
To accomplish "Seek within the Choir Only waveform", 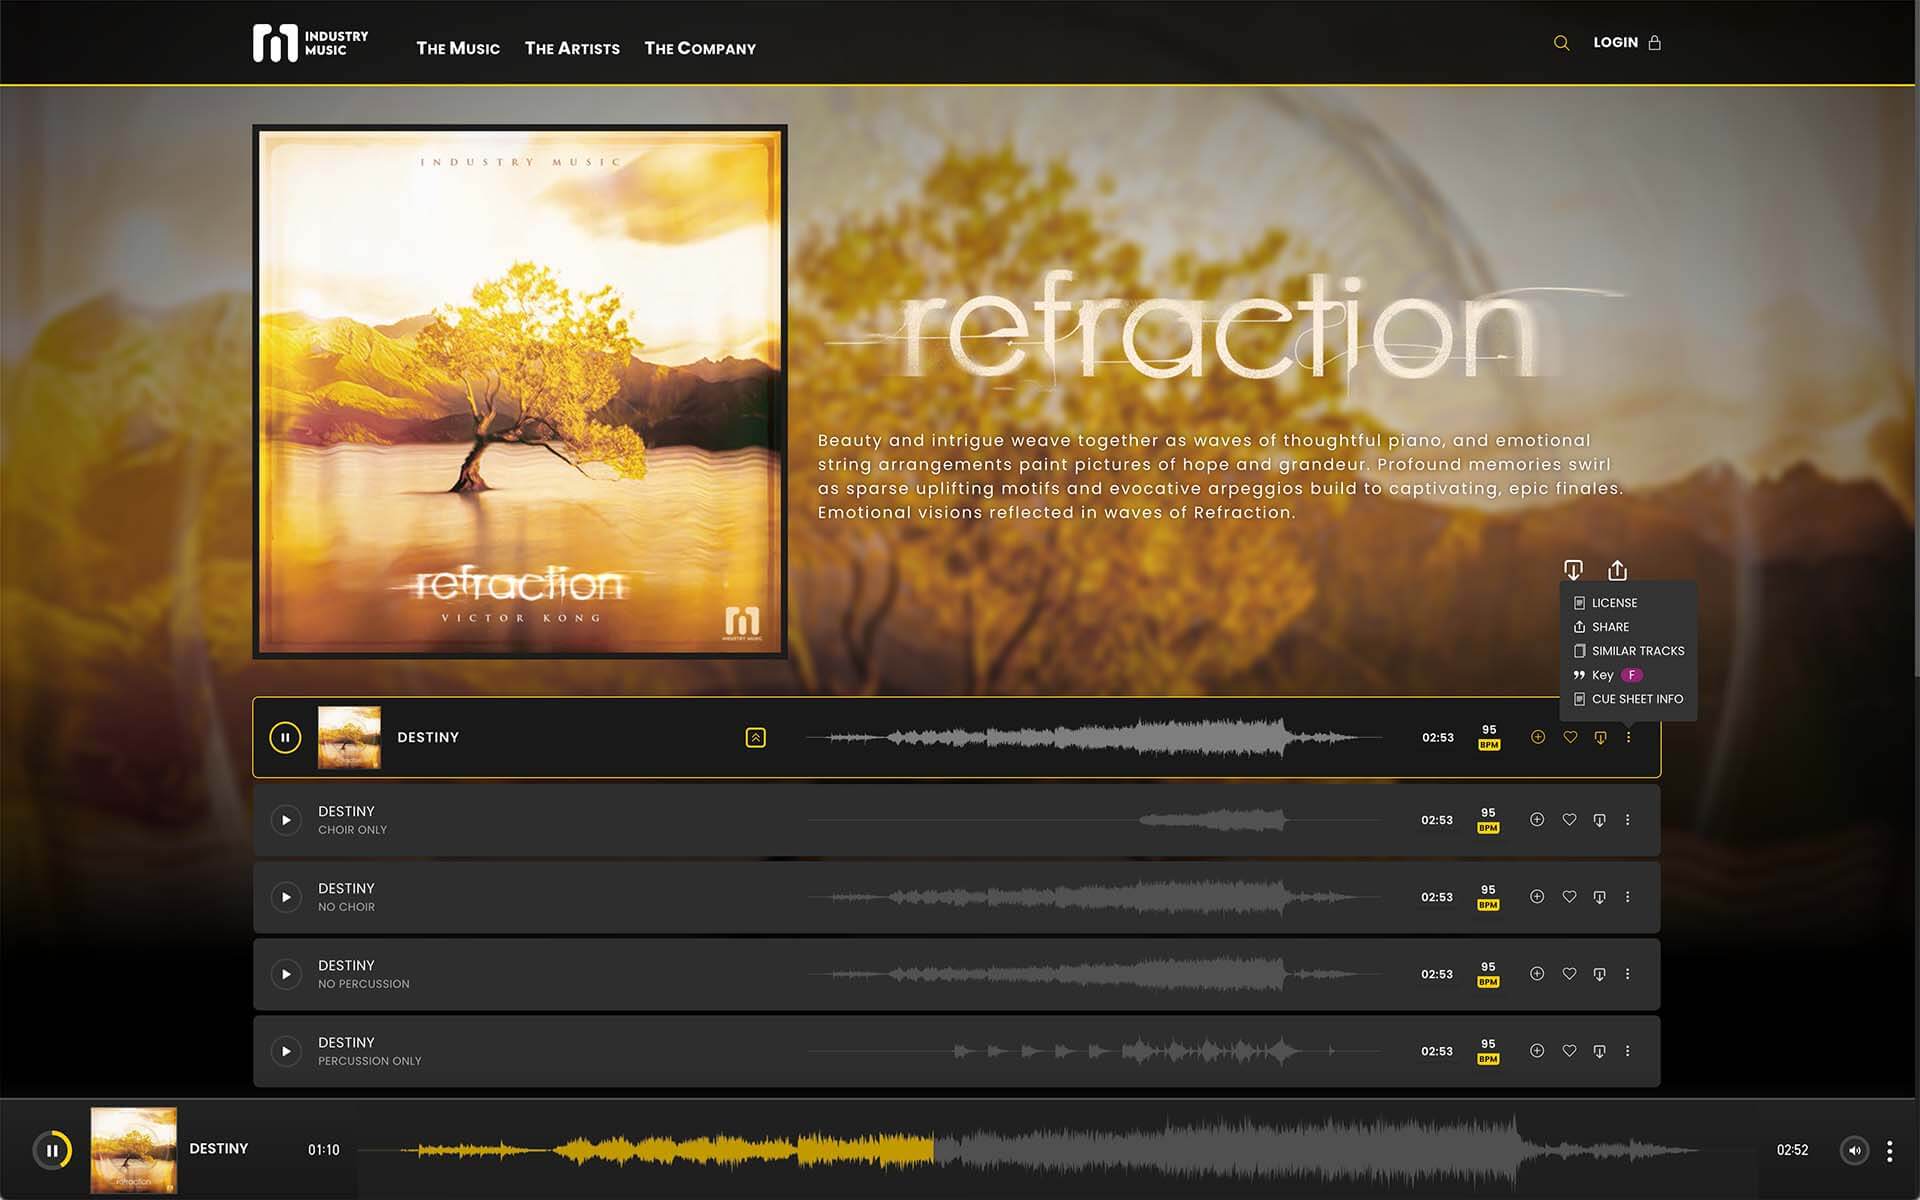I will pyautogui.click(x=1094, y=820).
